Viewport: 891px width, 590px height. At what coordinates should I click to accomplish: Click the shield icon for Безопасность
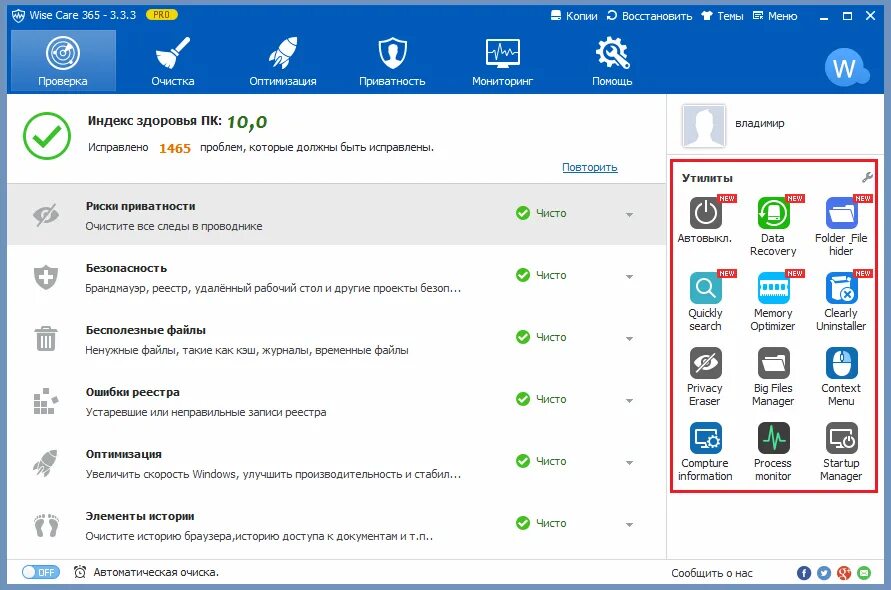coord(46,277)
